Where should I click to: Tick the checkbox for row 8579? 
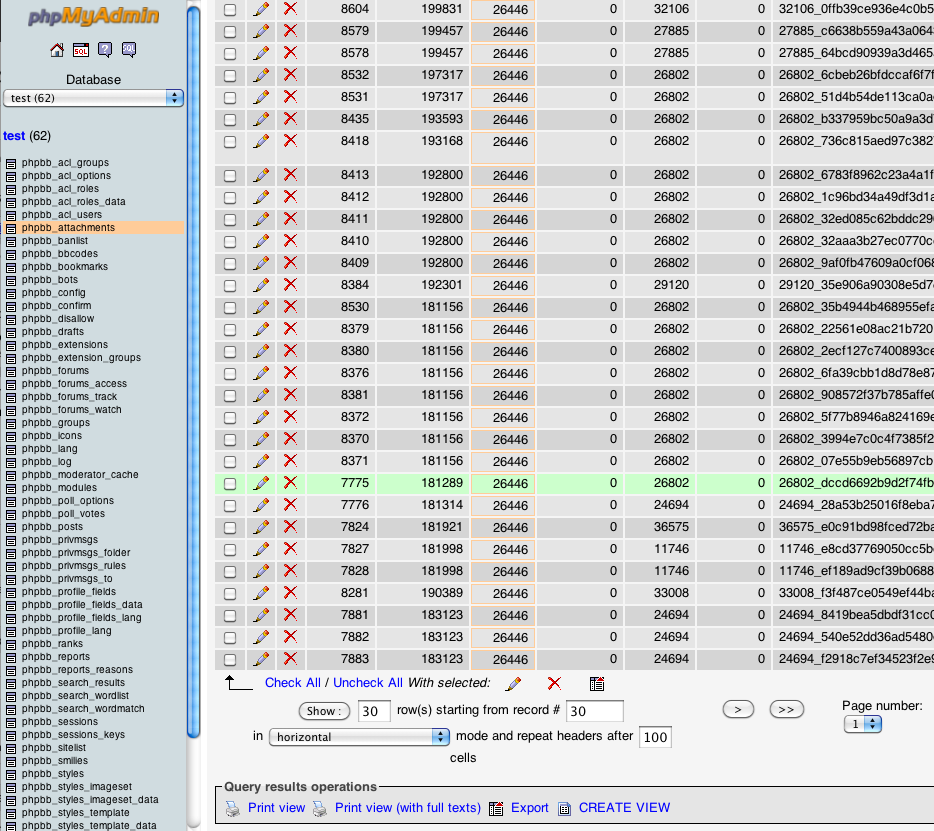(x=230, y=31)
